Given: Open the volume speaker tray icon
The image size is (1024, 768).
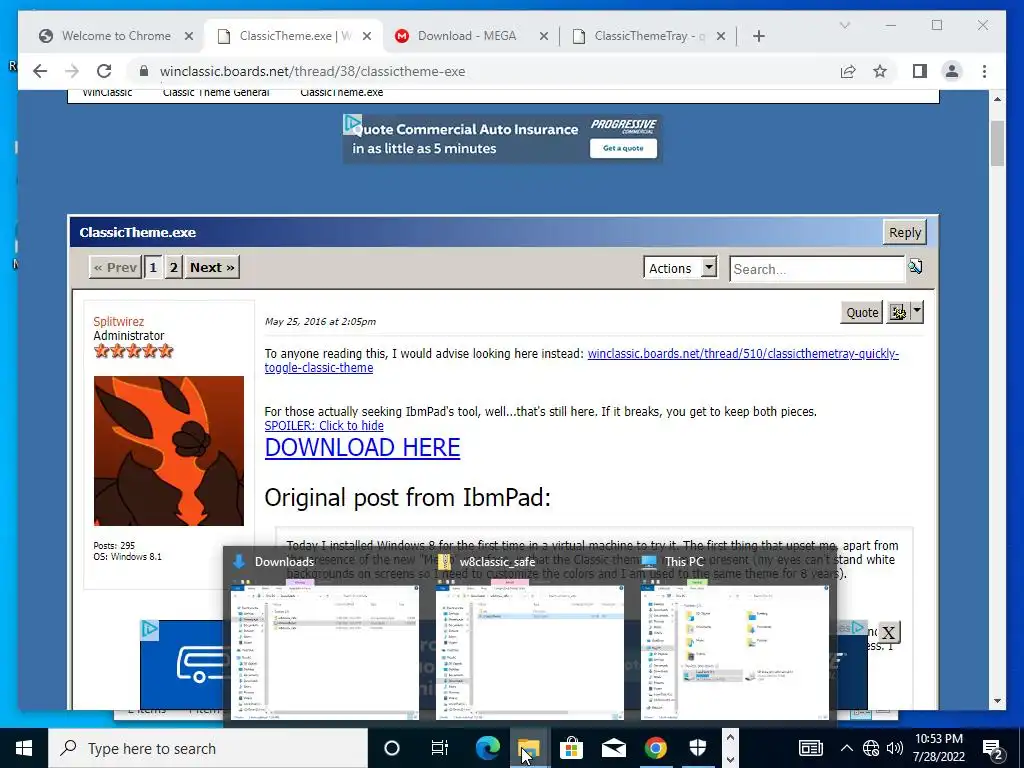Looking at the screenshot, I should [x=895, y=748].
